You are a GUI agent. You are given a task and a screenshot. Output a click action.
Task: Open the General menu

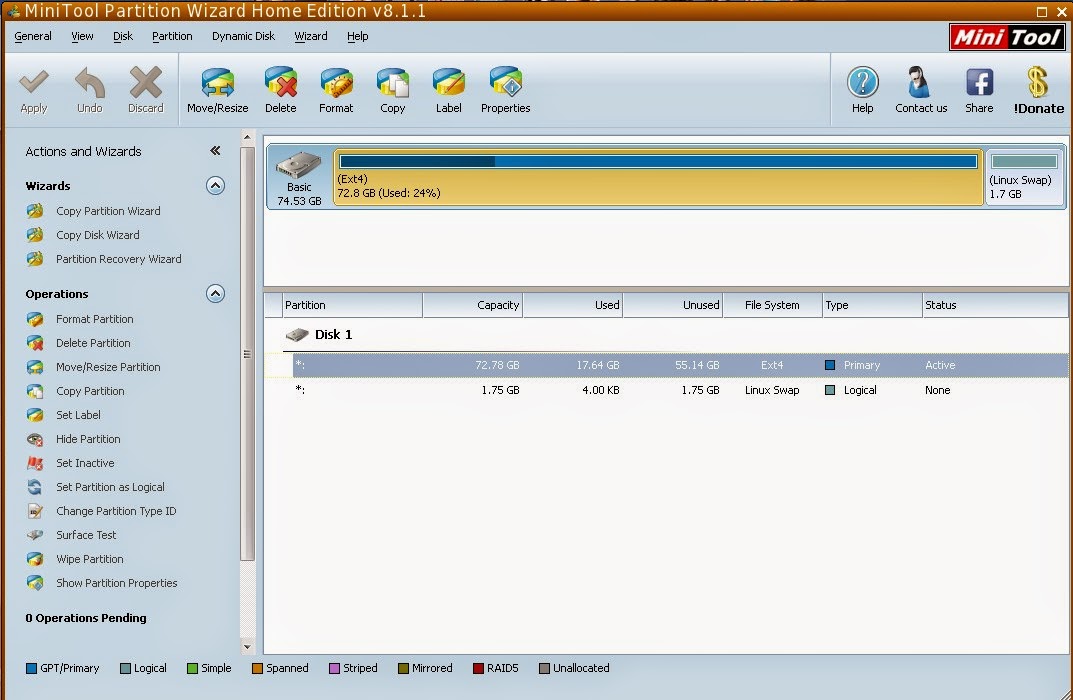point(33,36)
